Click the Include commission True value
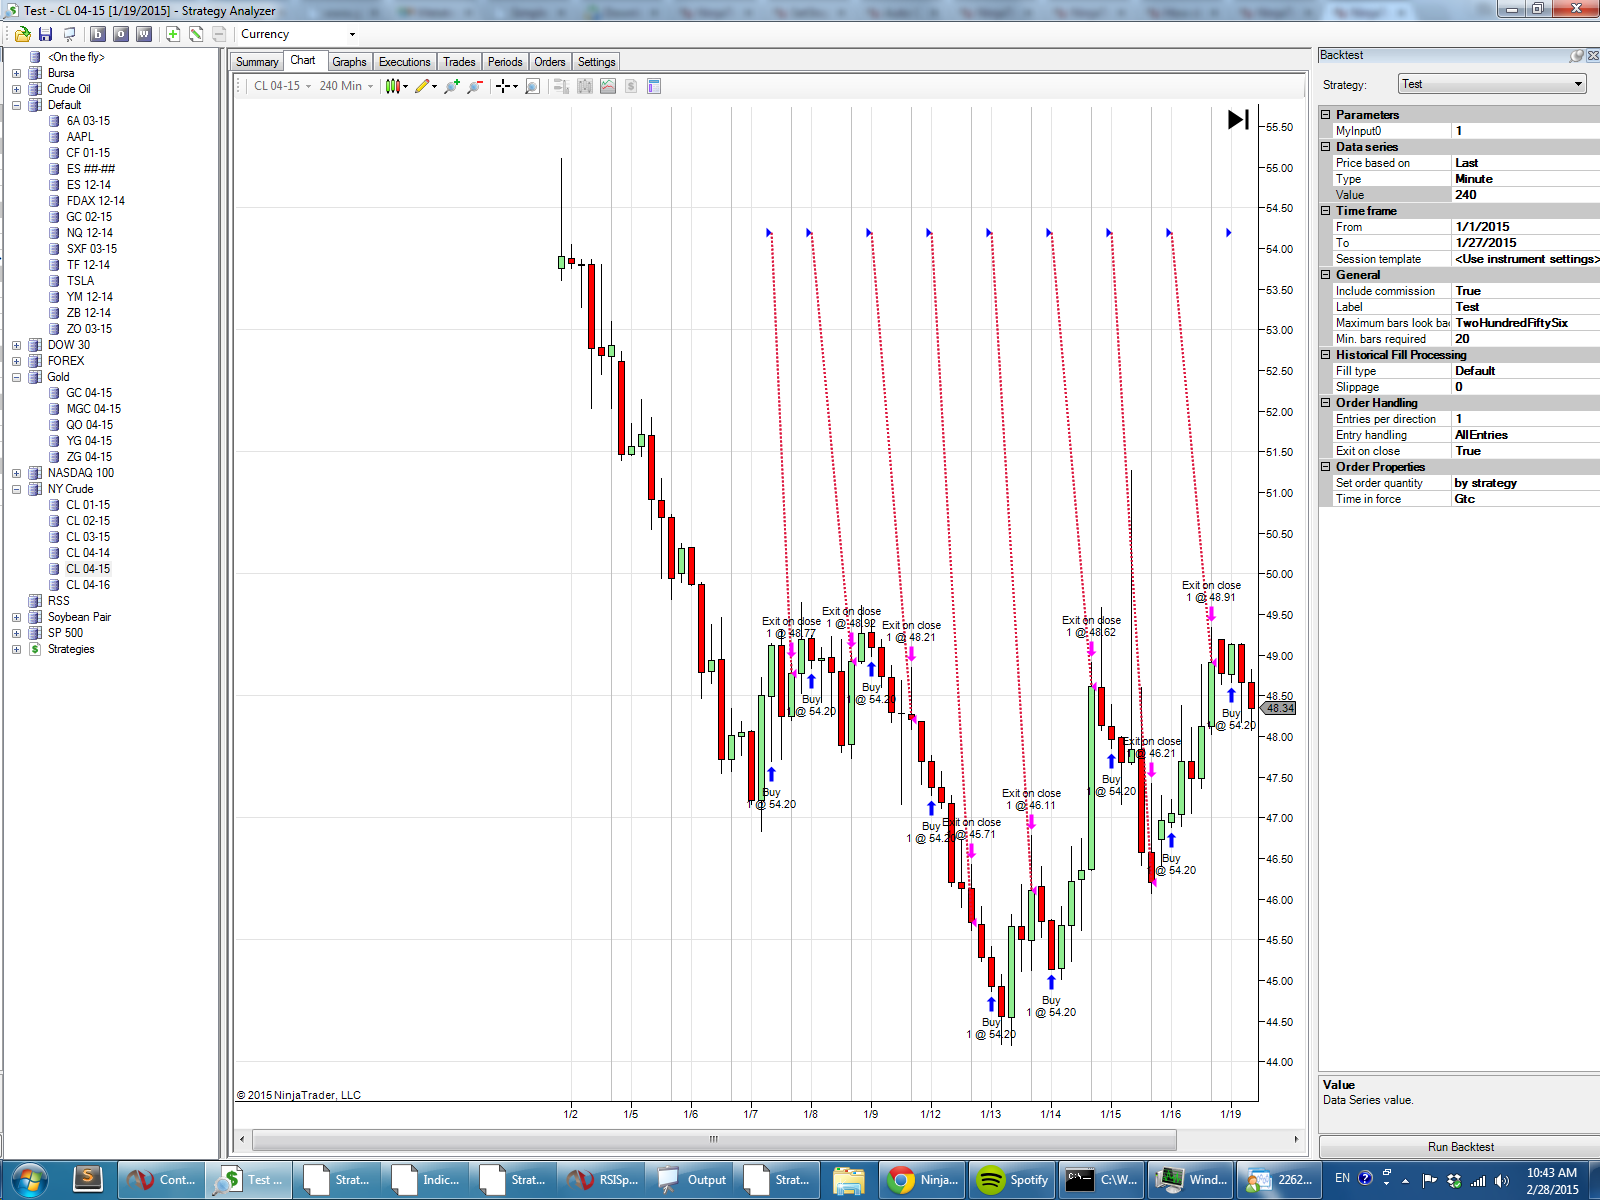1600x1200 pixels. coord(1526,291)
